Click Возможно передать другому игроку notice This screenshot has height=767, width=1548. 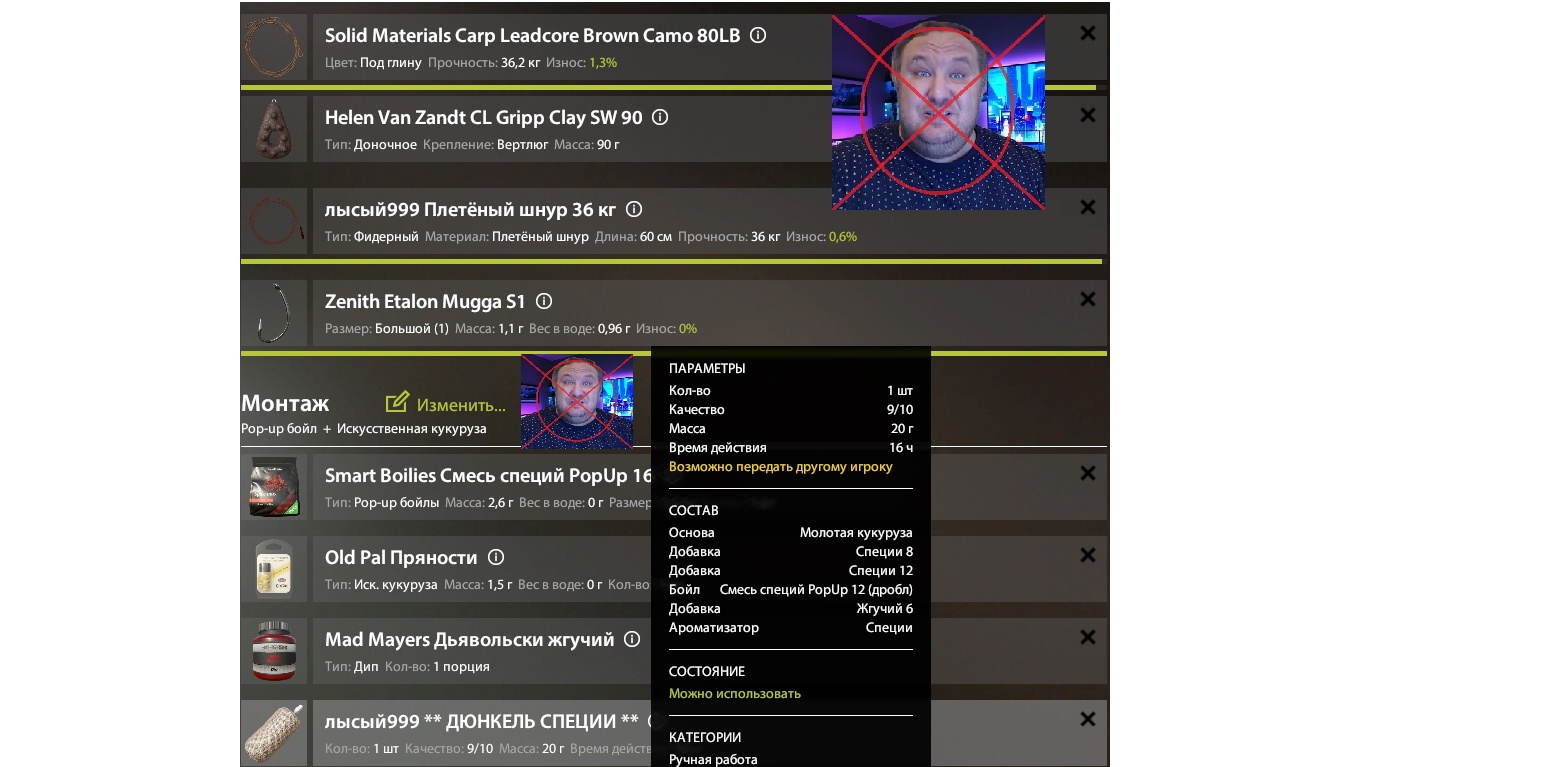point(781,466)
